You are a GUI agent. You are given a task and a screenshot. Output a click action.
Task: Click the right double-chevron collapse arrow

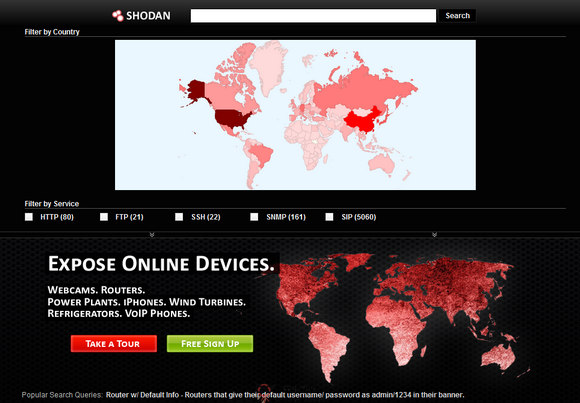click(435, 234)
